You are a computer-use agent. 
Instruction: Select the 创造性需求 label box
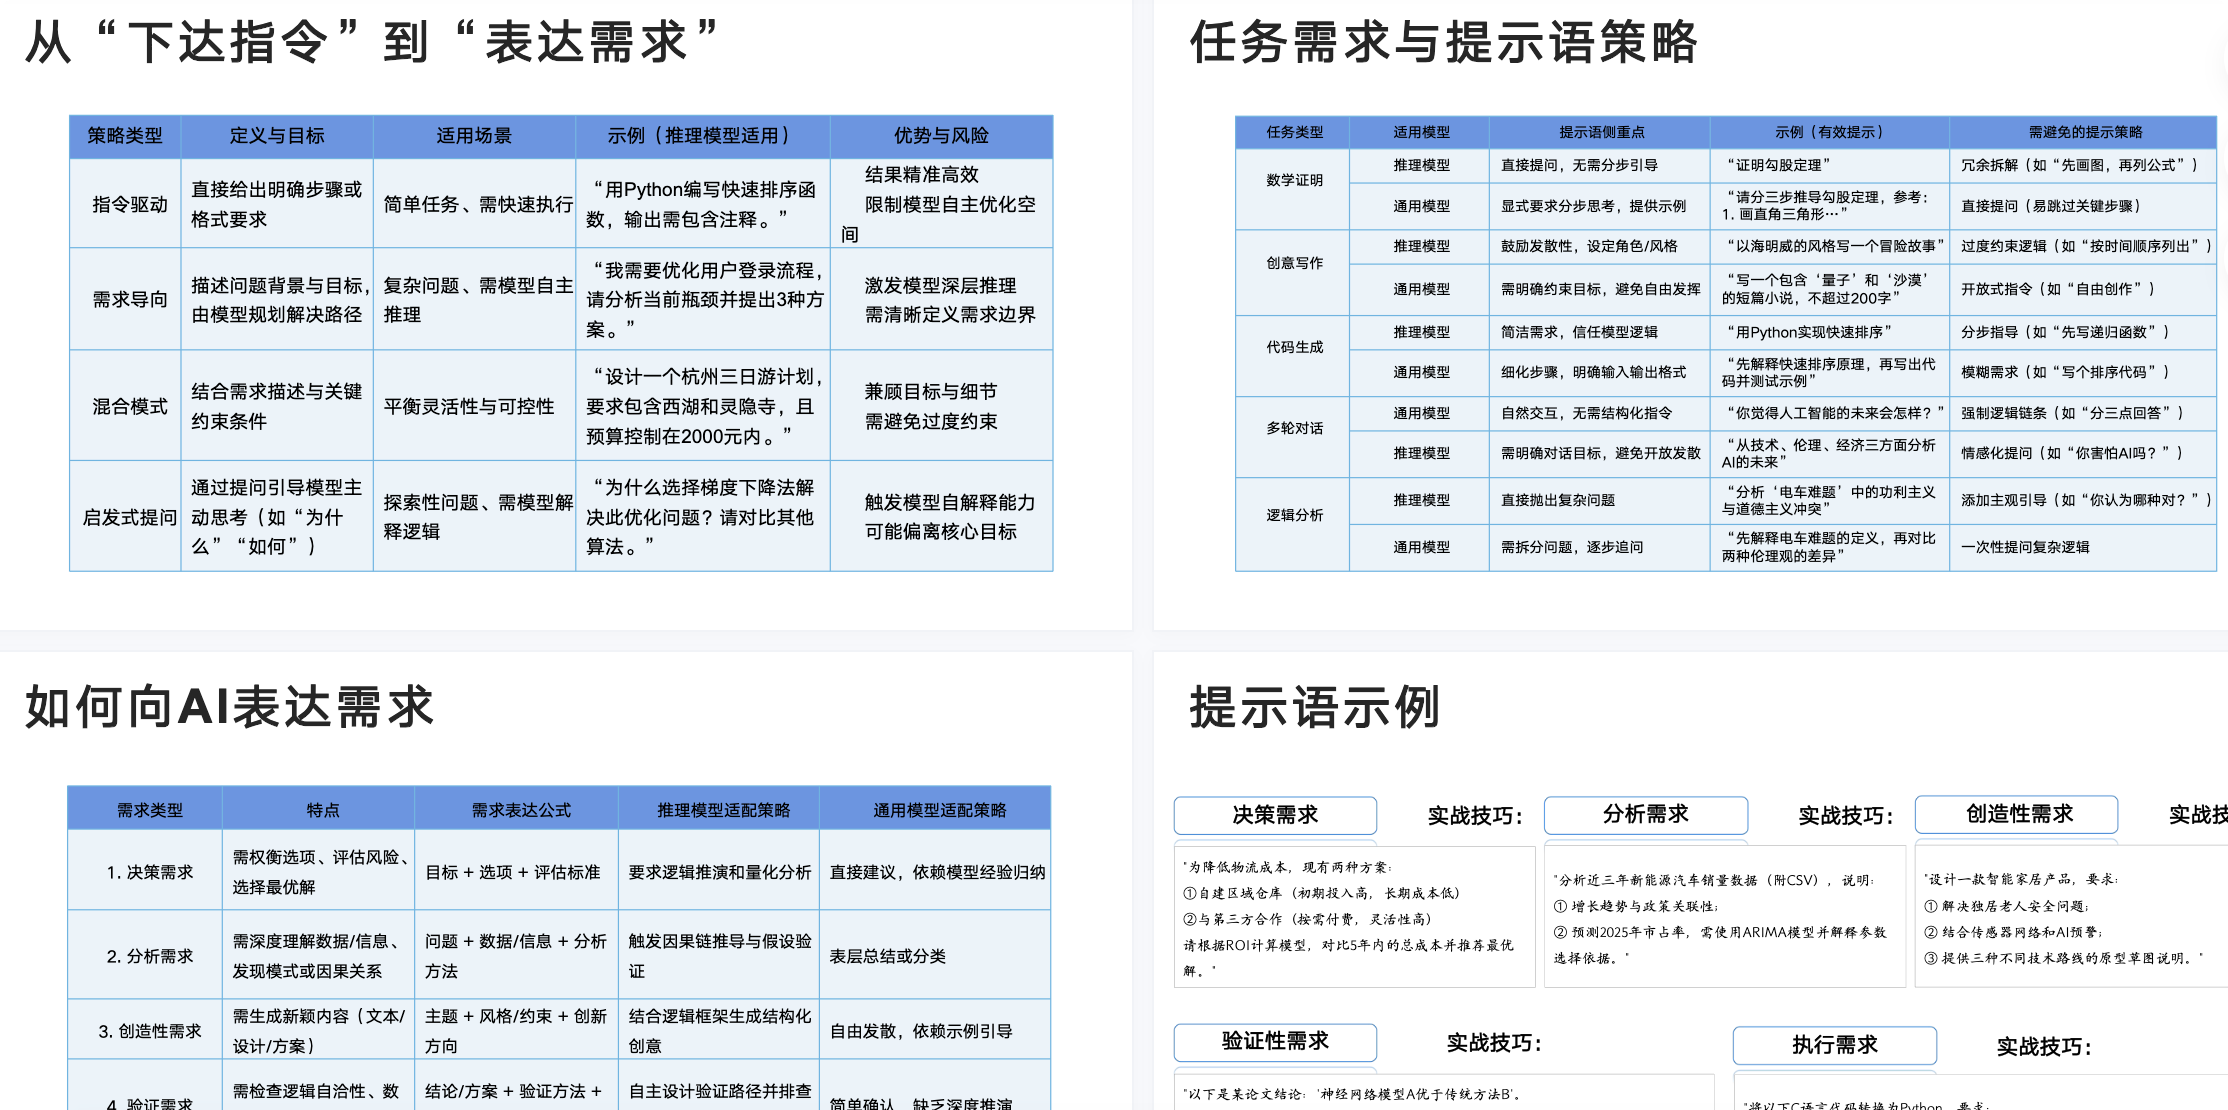click(x=2016, y=814)
